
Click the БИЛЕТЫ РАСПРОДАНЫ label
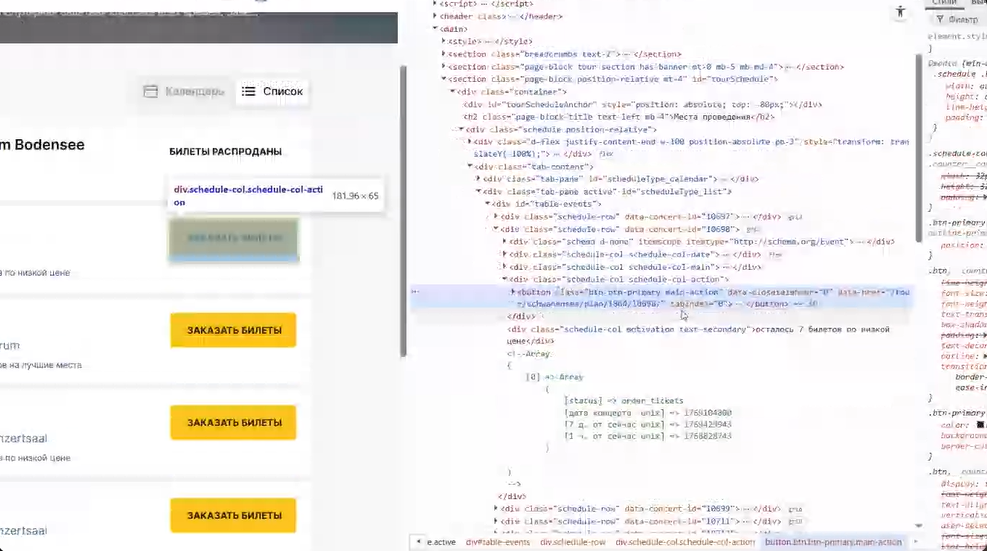[x=225, y=152]
